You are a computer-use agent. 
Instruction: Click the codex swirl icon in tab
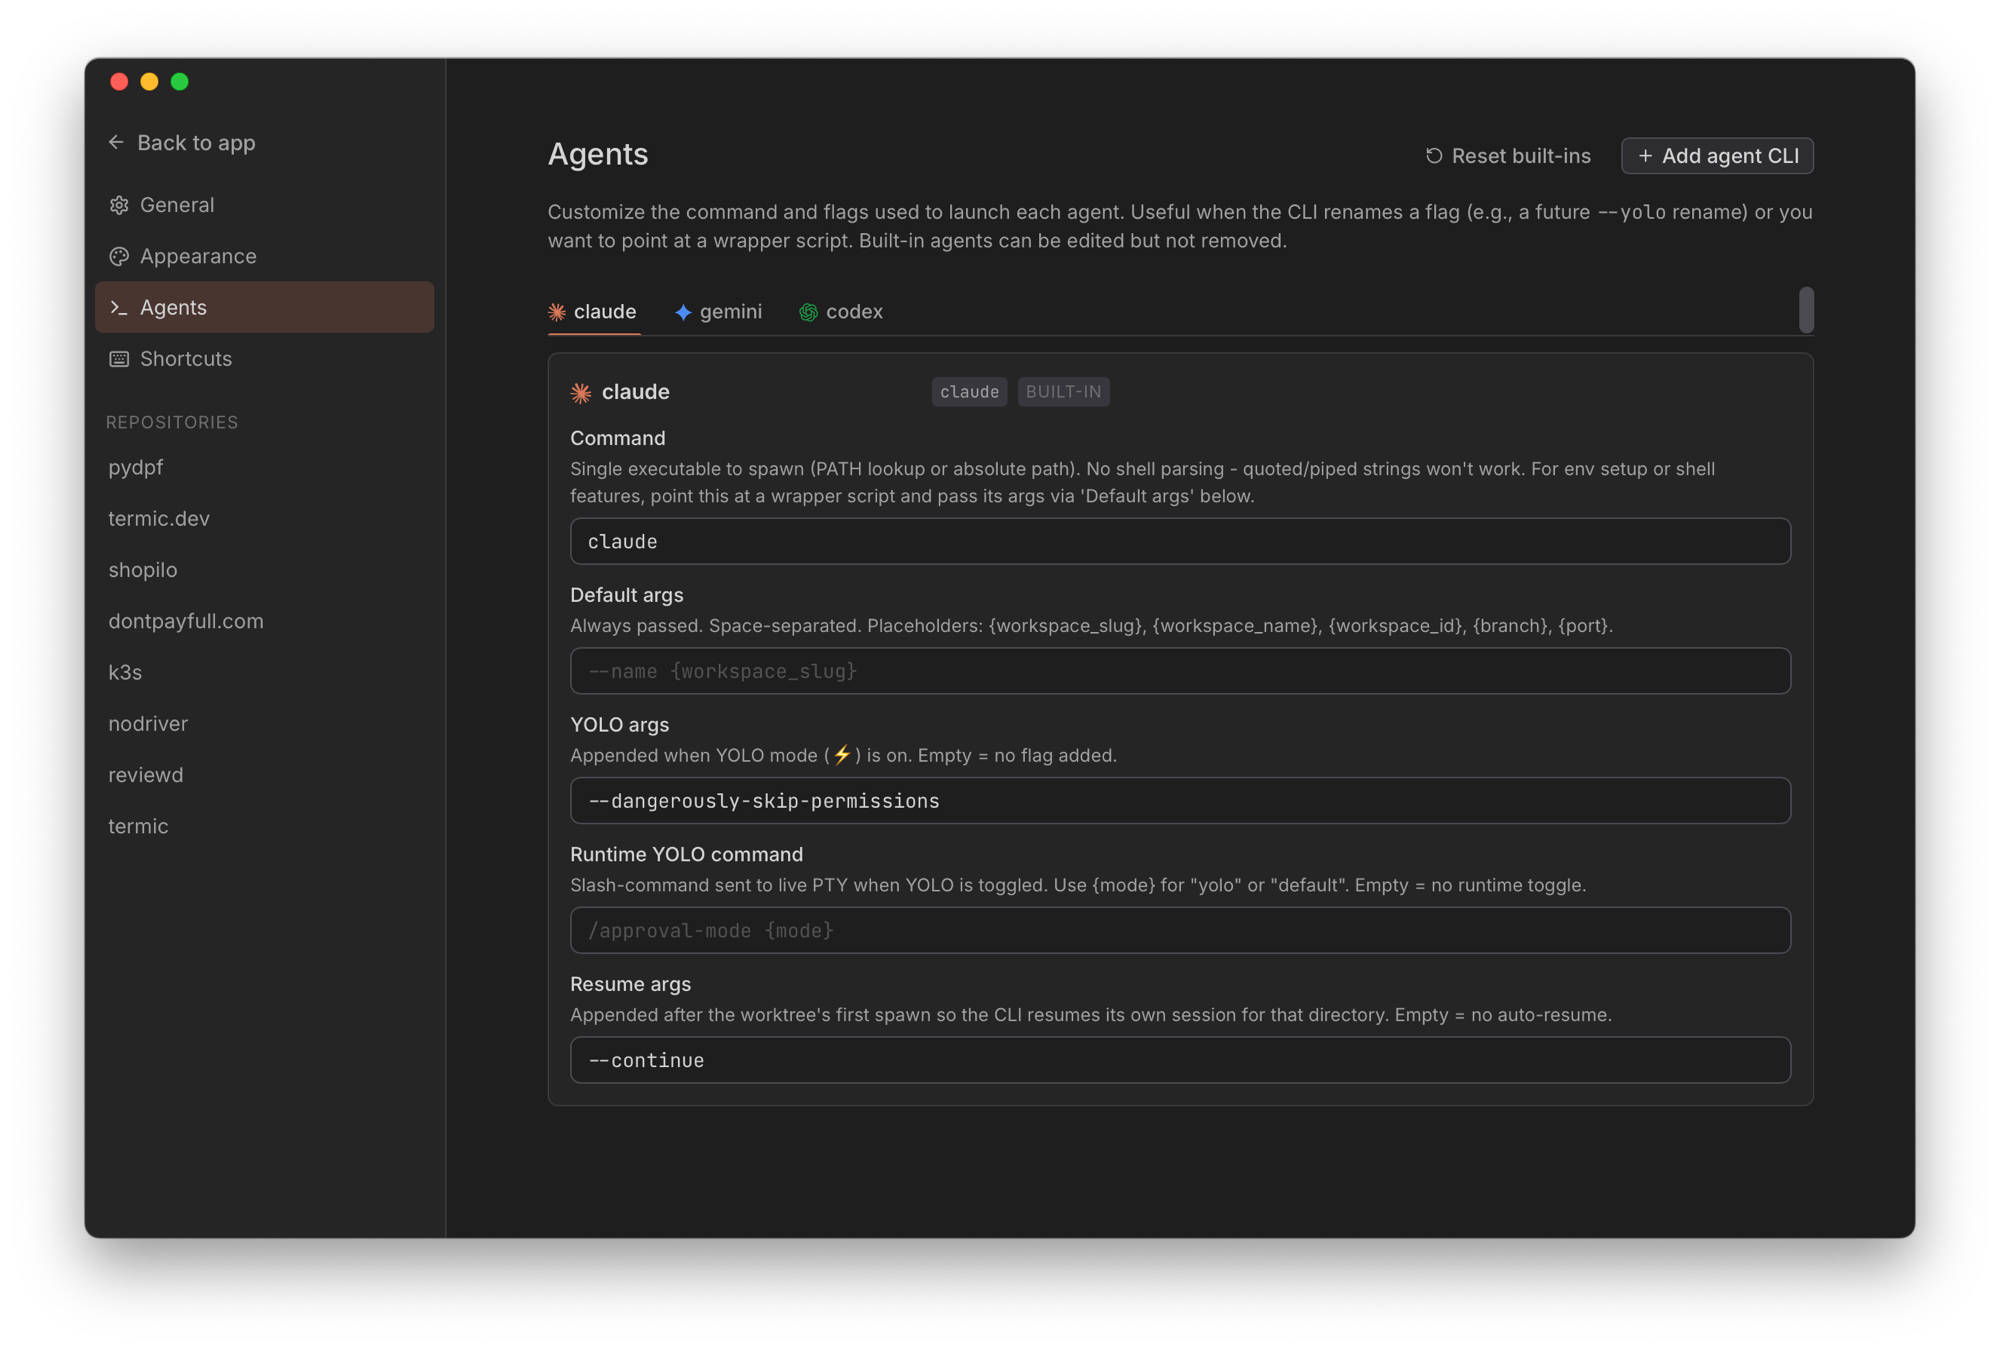tap(808, 312)
